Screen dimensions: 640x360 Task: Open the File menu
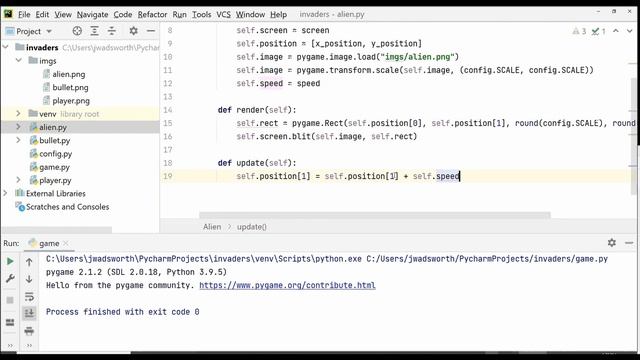[x=24, y=14]
